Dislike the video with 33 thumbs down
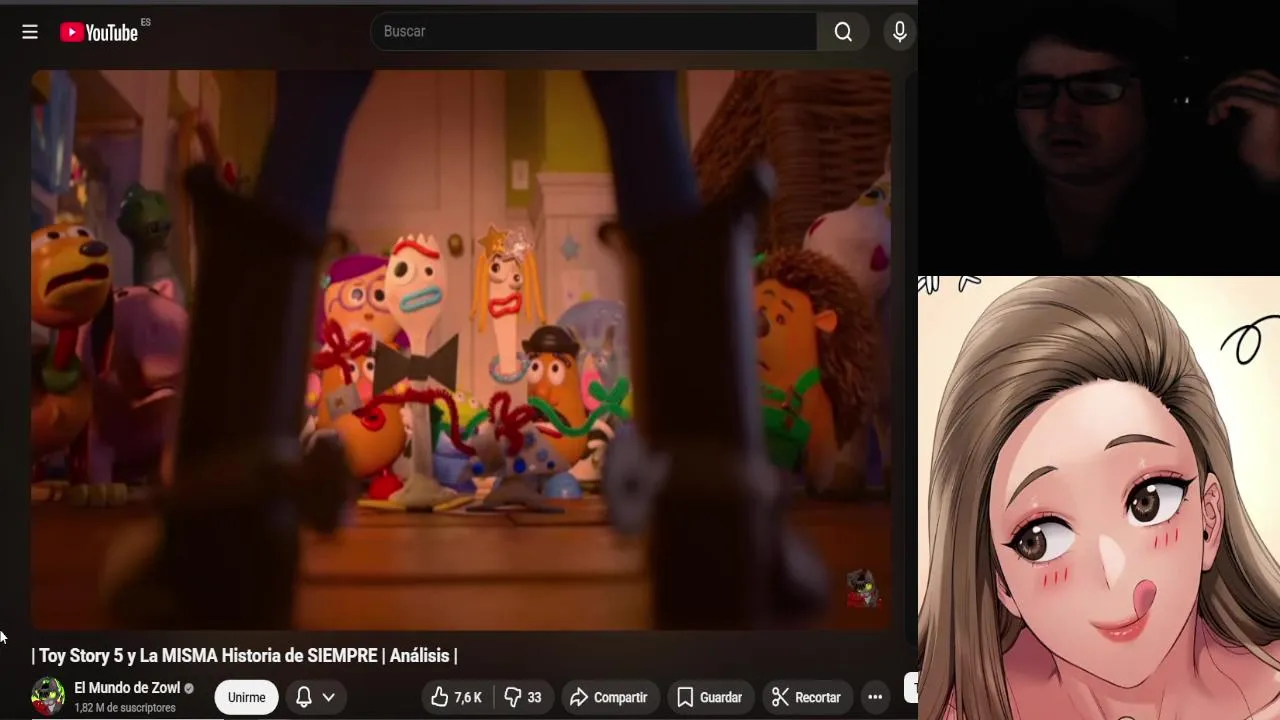This screenshot has width=1280, height=720. pyautogui.click(x=523, y=697)
